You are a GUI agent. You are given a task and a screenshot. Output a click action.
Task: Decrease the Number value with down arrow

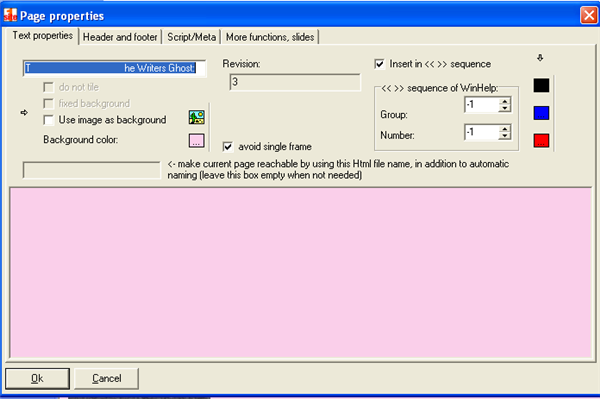tap(505, 136)
